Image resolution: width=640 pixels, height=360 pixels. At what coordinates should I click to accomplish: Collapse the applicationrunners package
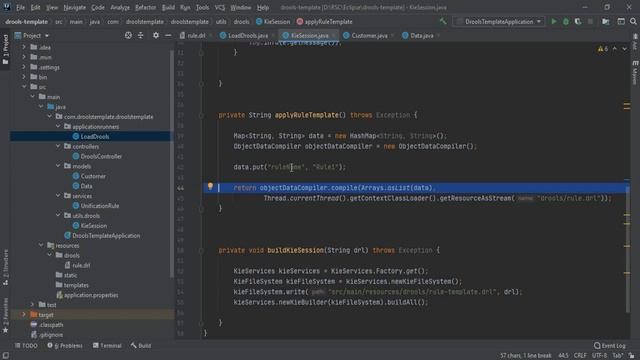coord(58,127)
